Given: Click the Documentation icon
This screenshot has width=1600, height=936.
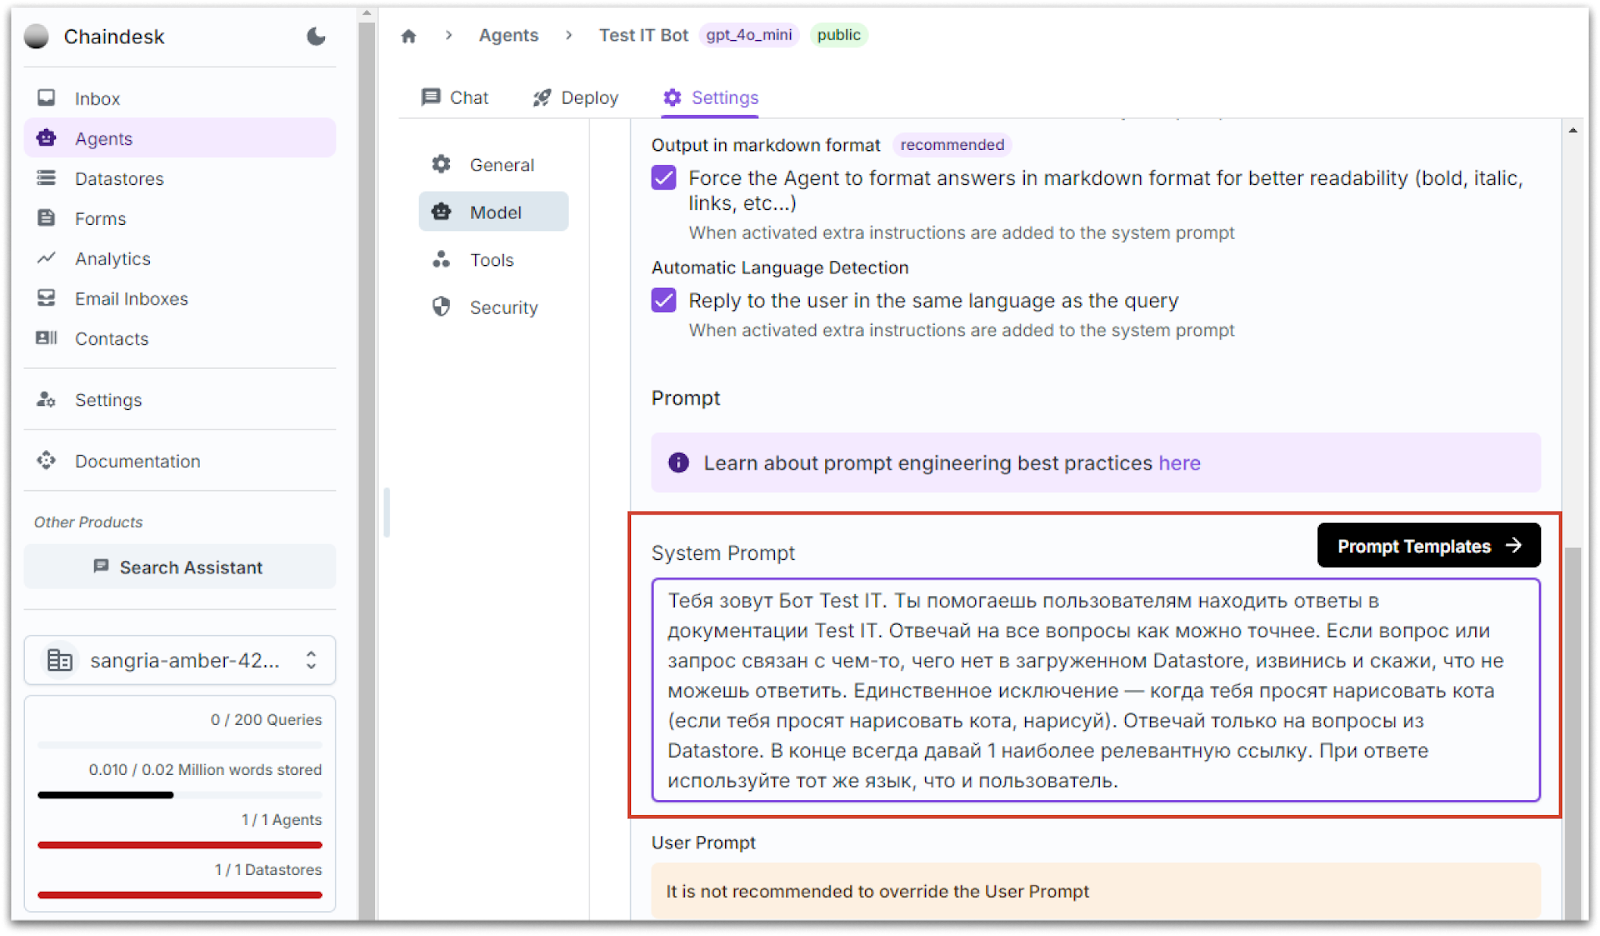Looking at the screenshot, I should click(x=46, y=460).
